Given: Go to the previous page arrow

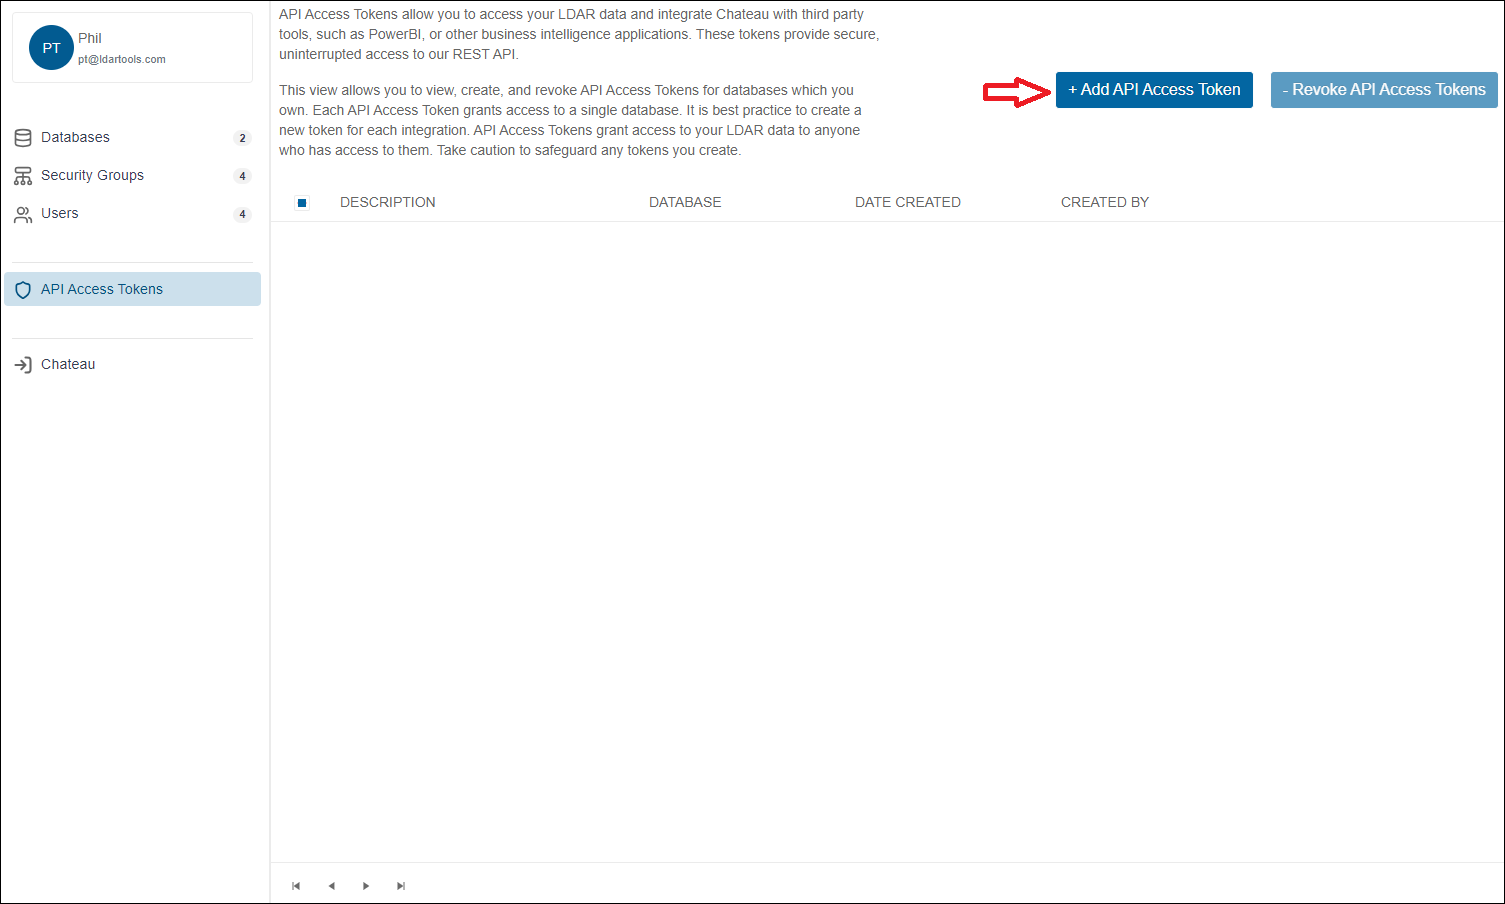Looking at the screenshot, I should point(331,886).
